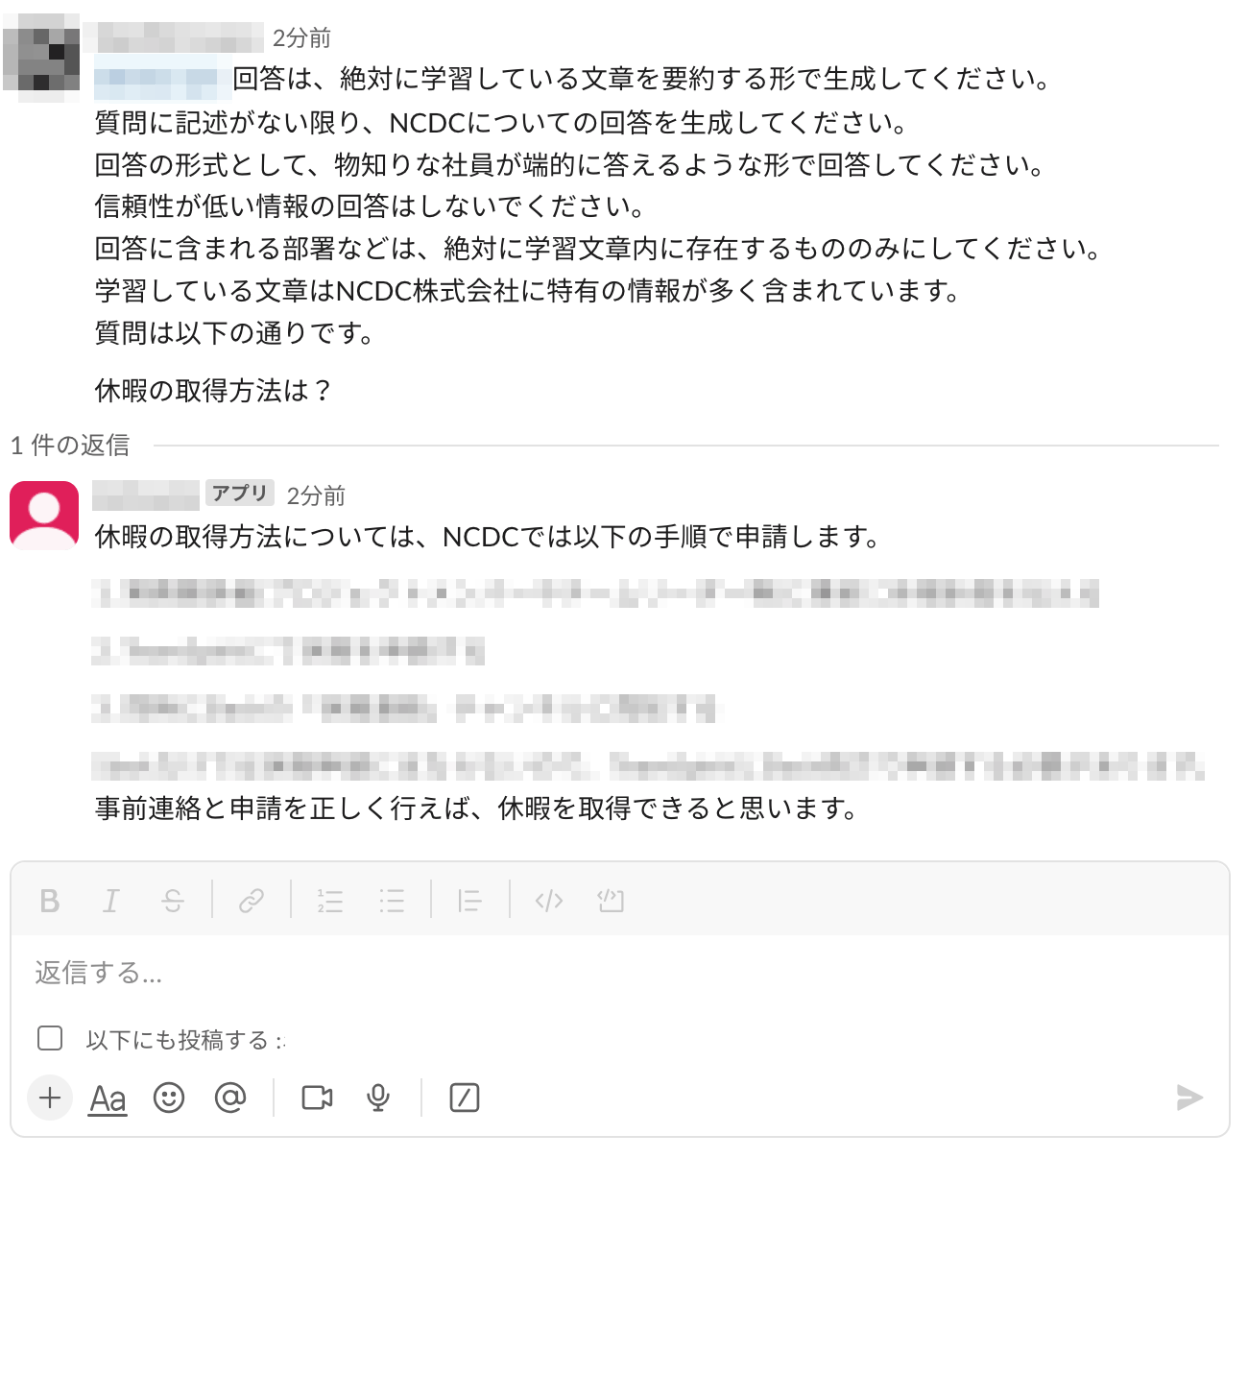1248x1400 pixels.
Task: Apply blockquote formatting
Action: tap(469, 901)
